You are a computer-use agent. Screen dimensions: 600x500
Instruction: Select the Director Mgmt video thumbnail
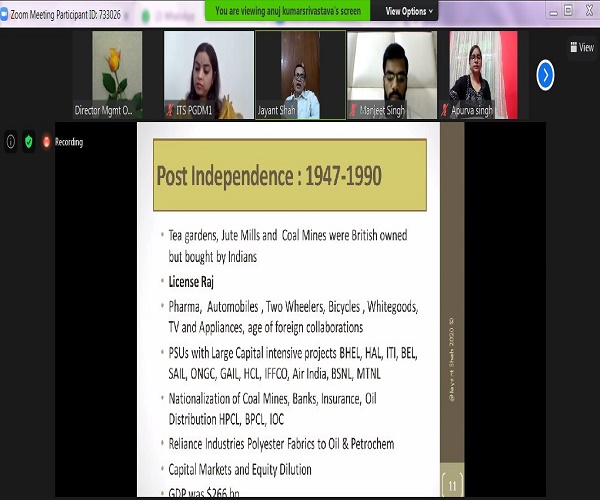pos(117,75)
